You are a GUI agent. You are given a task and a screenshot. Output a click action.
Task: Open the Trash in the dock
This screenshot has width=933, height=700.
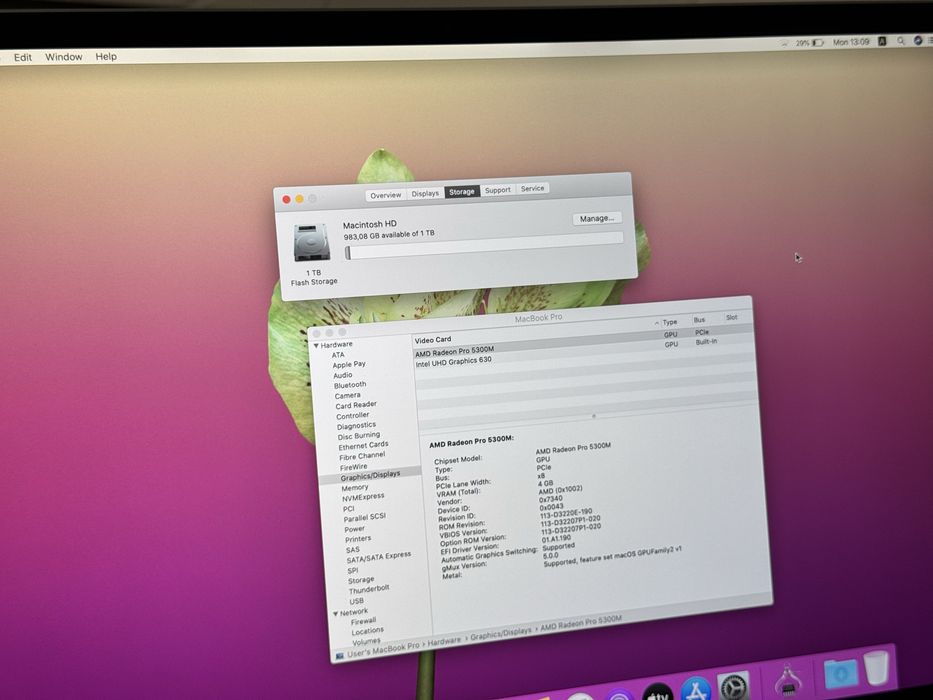876,668
